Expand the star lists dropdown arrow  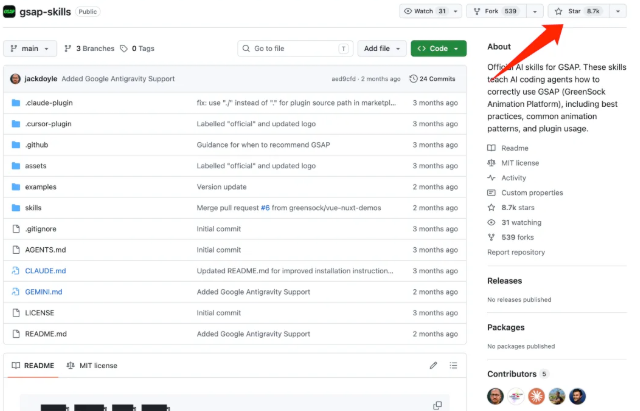(x=618, y=11)
